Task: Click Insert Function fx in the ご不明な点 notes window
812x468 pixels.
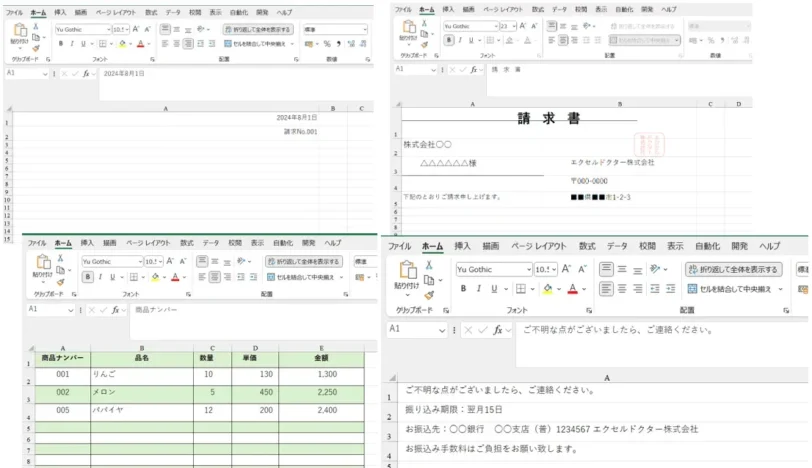Action: pos(498,330)
